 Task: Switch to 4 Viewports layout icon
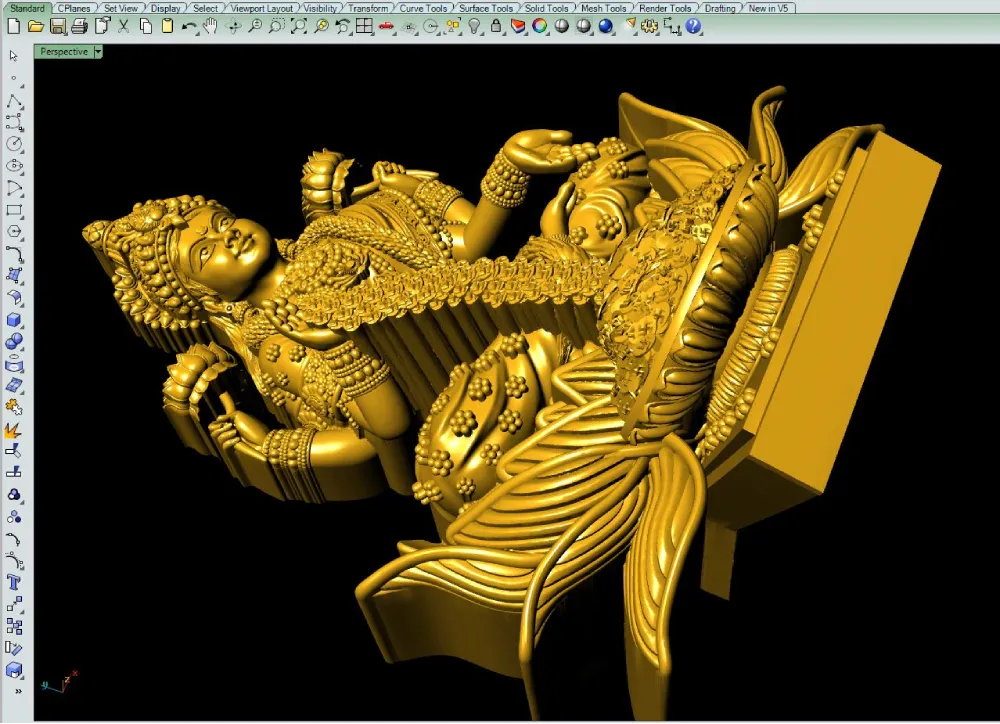tap(364, 26)
